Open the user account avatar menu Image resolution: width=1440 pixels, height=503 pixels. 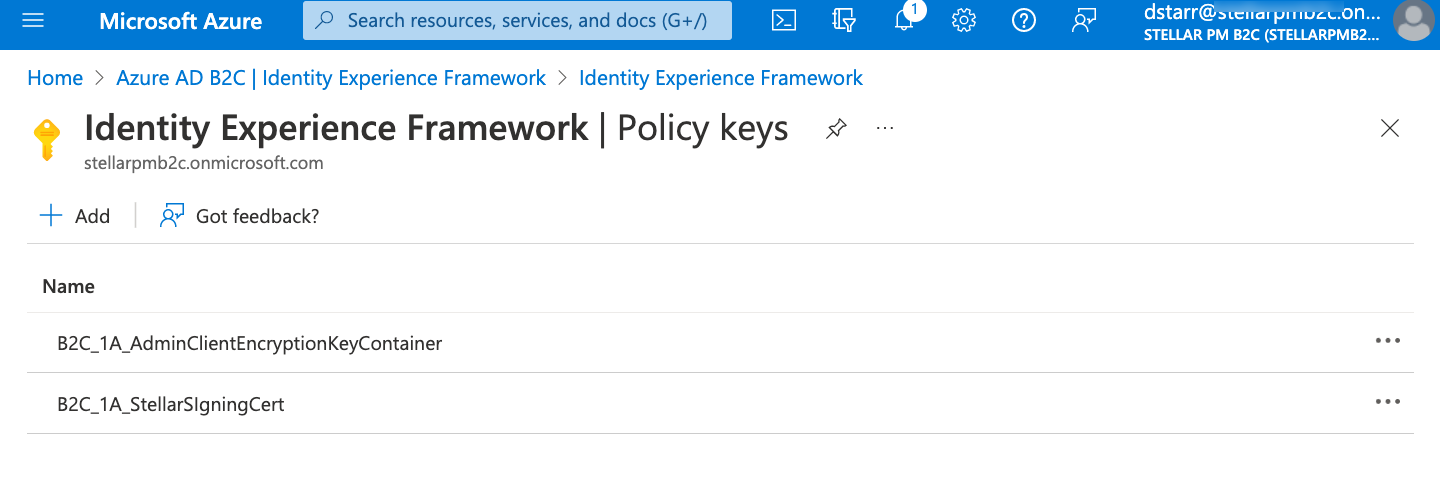(1414, 21)
